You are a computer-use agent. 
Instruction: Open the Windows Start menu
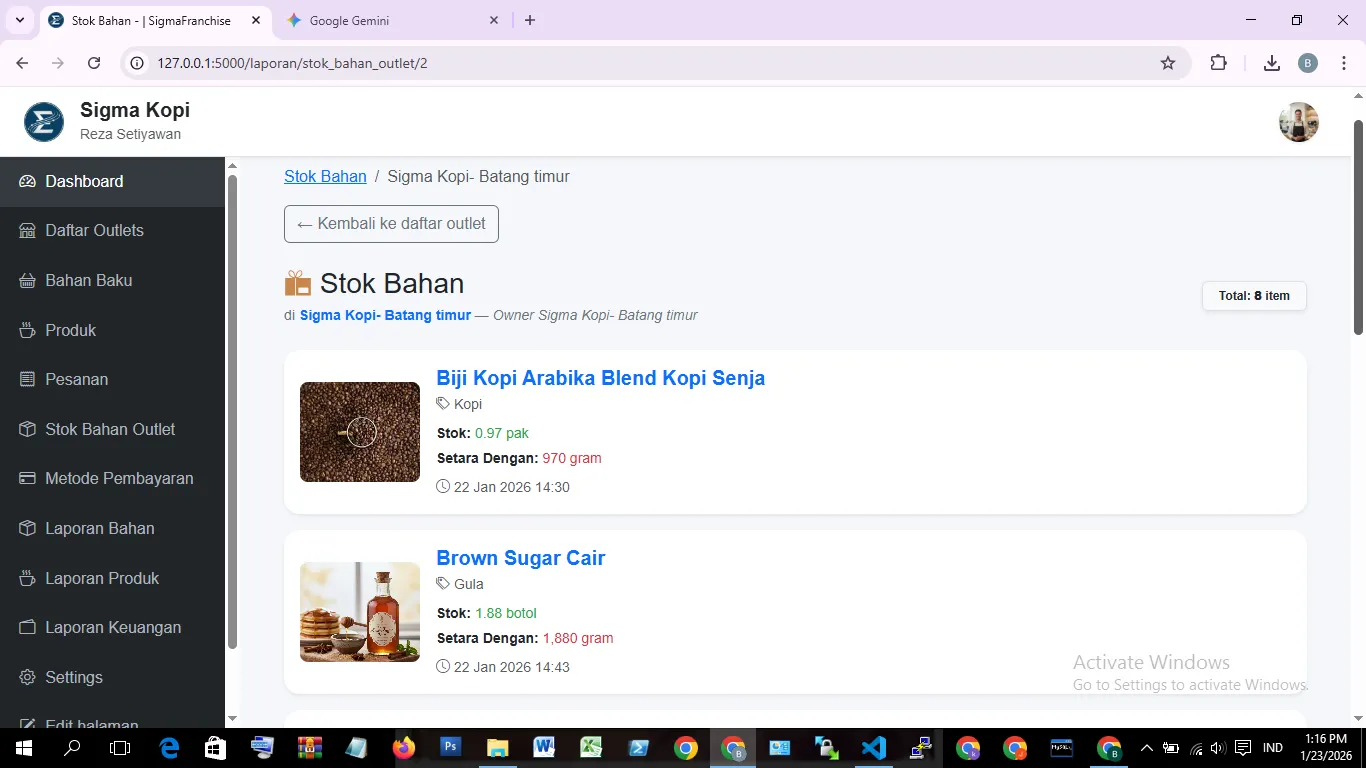pos(22,748)
